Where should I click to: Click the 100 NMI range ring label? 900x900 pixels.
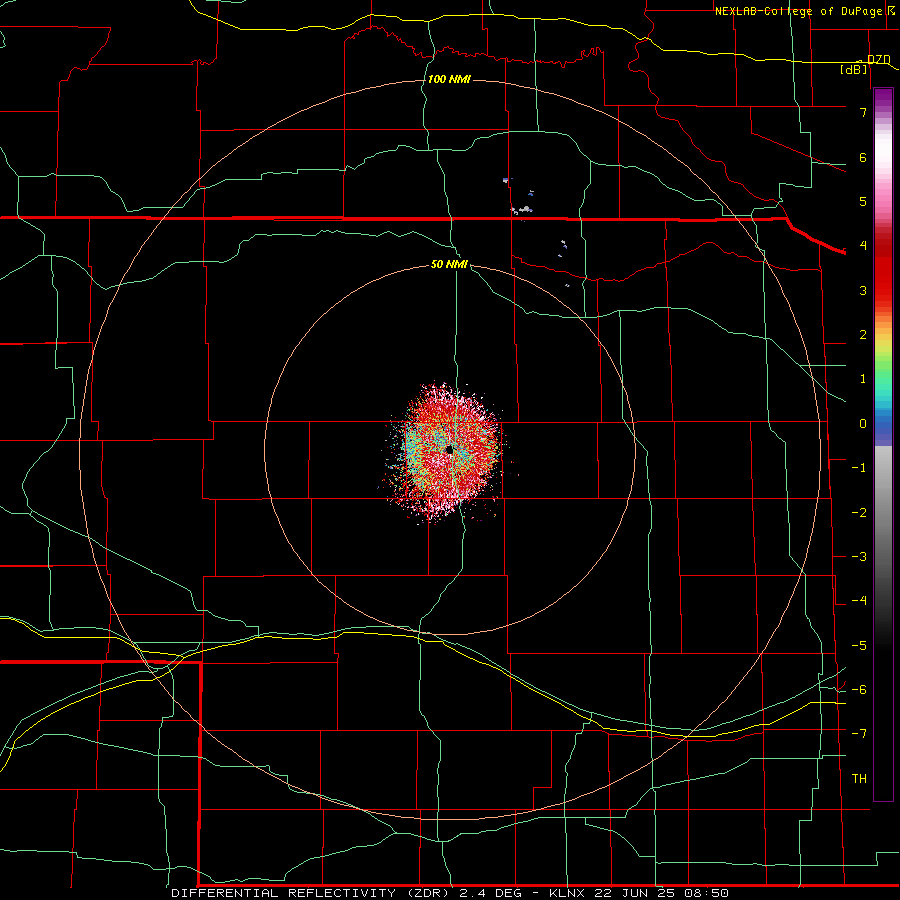coord(449,79)
